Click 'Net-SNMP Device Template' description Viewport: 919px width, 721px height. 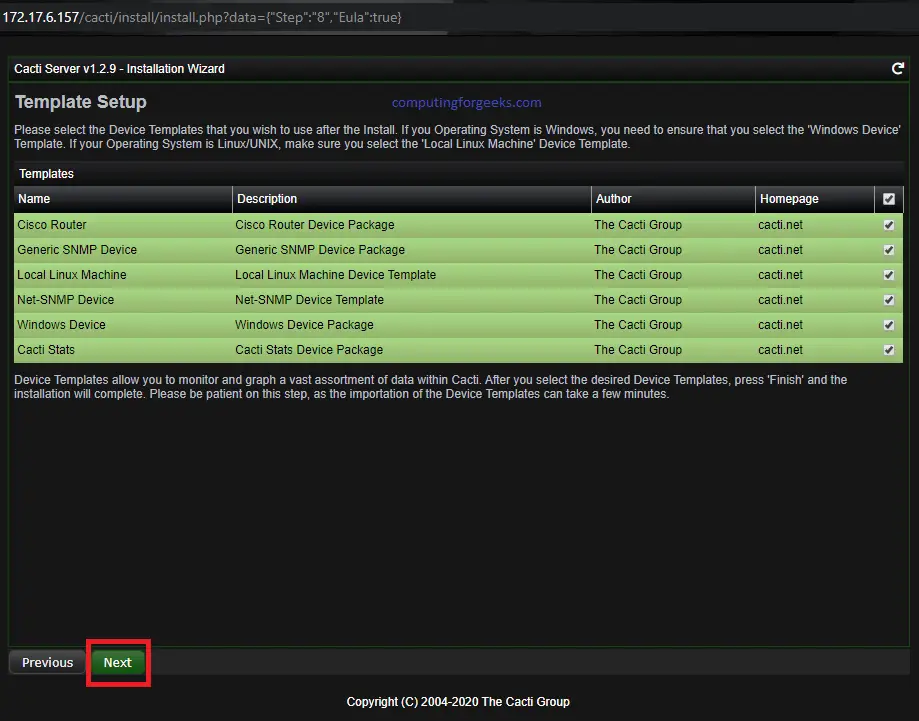coord(309,300)
